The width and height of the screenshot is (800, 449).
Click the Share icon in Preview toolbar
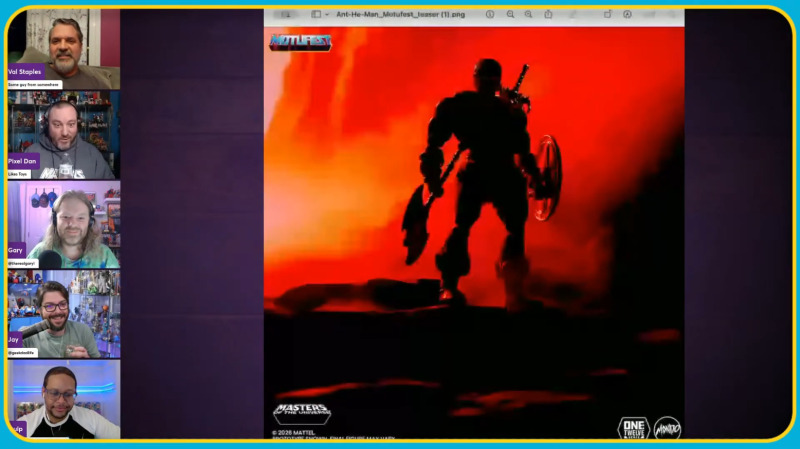click(548, 15)
